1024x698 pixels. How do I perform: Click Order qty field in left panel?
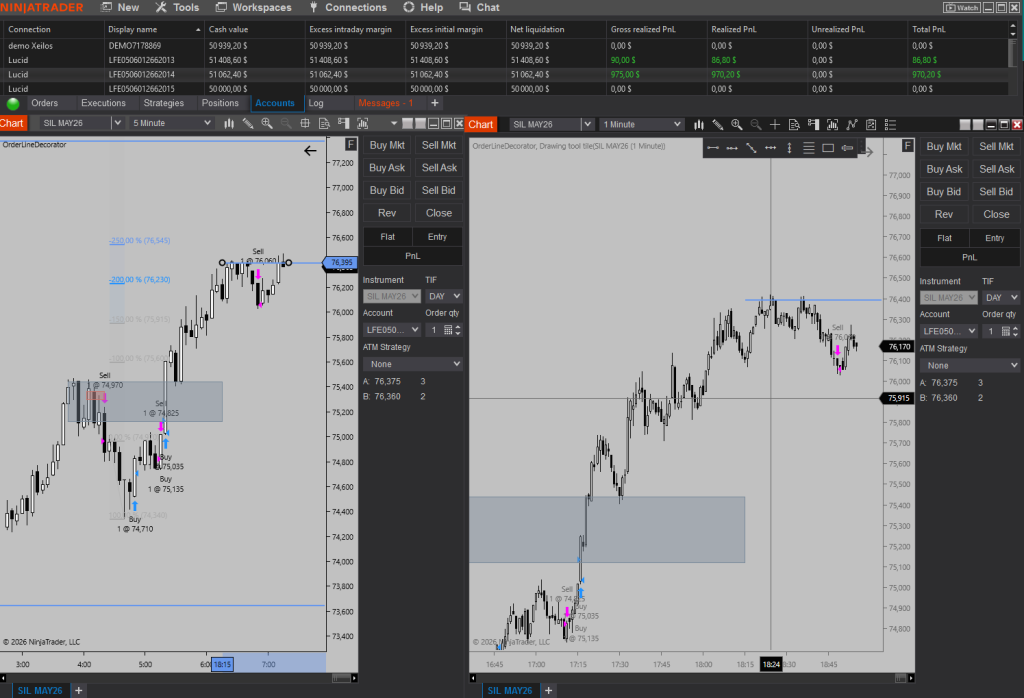[434, 329]
